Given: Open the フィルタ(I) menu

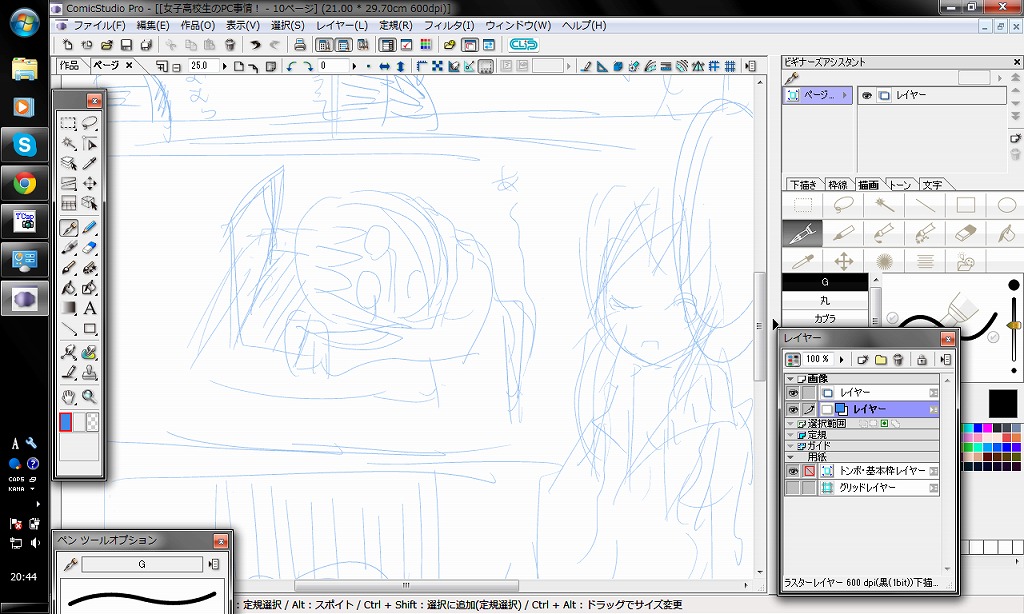Looking at the screenshot, I should click(x=449, y=25).
